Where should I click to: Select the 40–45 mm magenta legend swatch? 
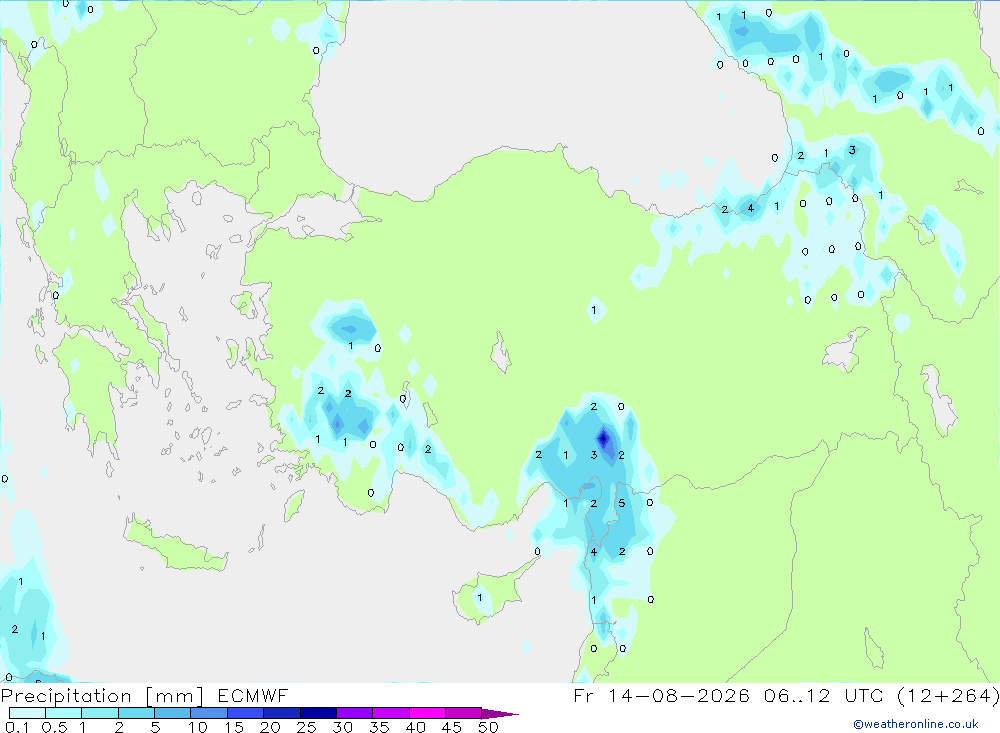click(427, 713)
